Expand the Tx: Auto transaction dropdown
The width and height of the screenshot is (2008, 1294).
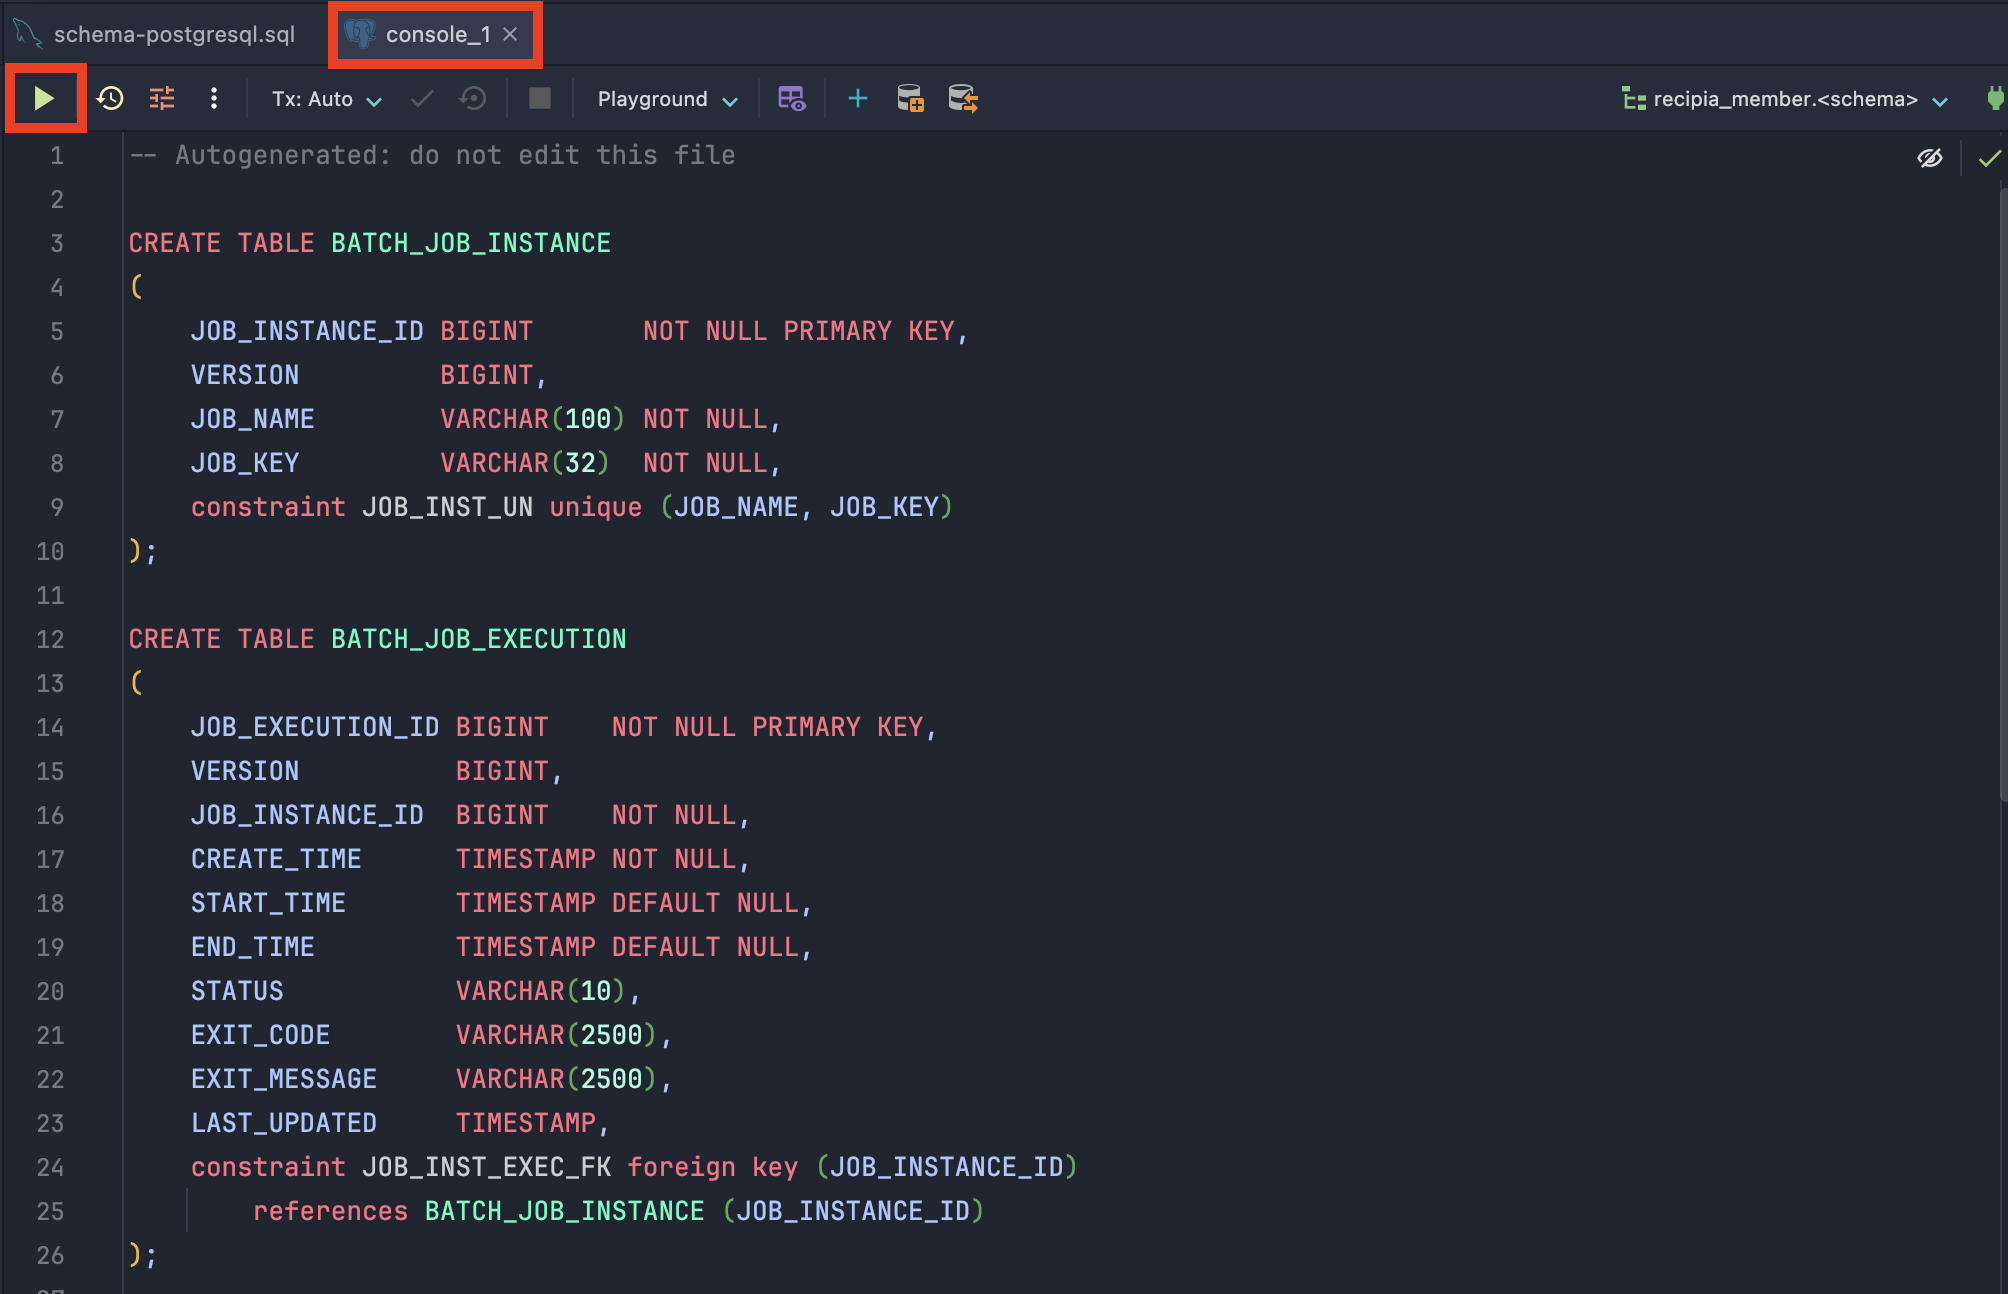tap(326, 99)
